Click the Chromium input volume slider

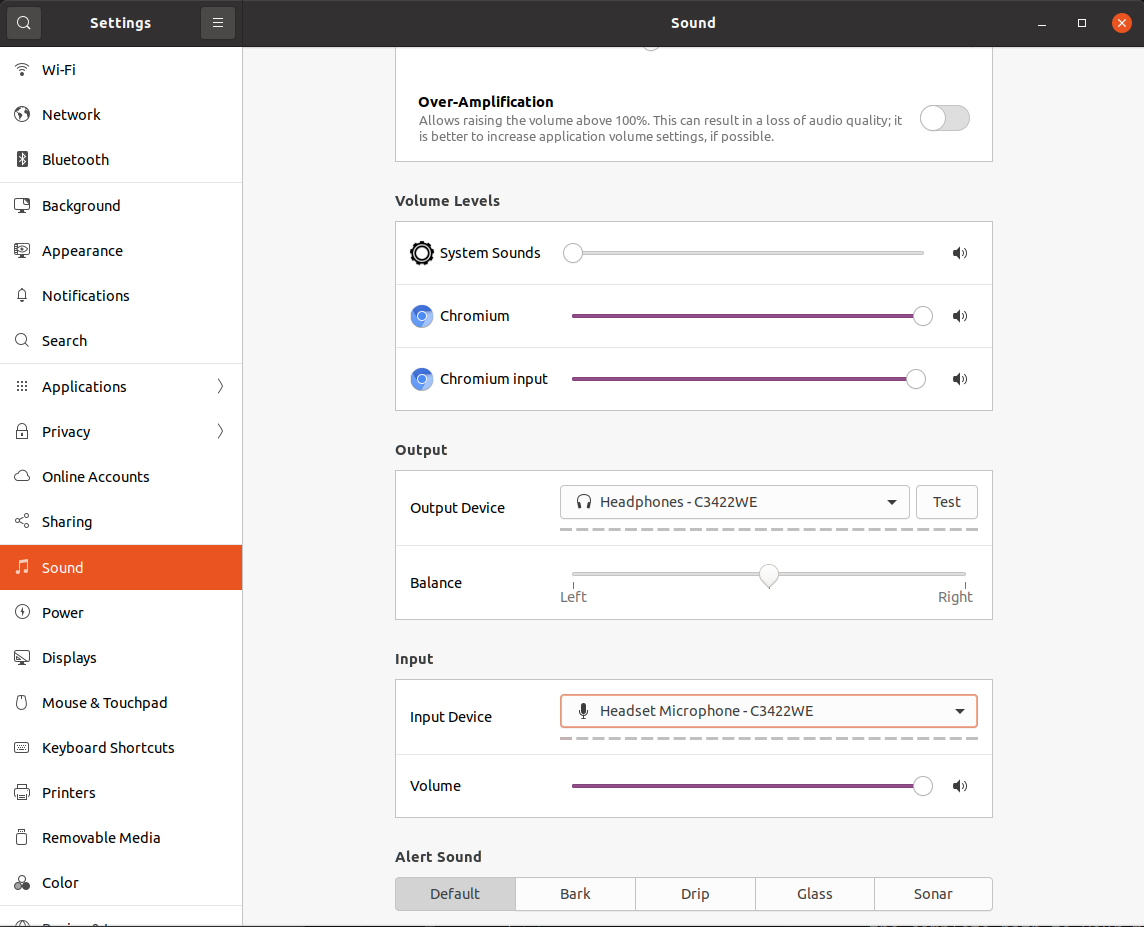click(748, 379)
